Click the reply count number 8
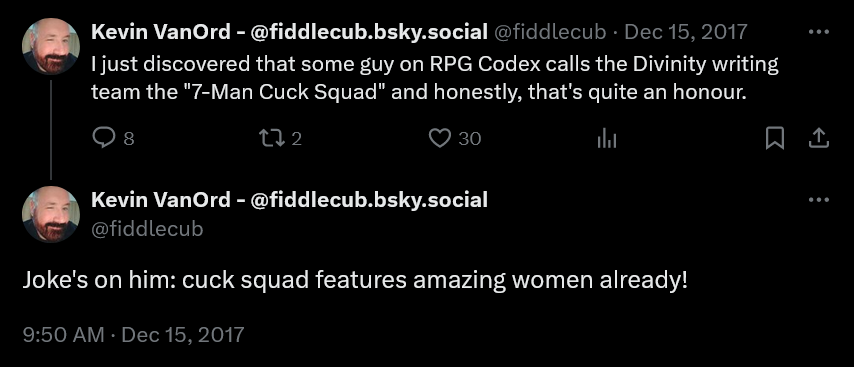Viewport: 854px width, 367px height. (x=129, y=139)
